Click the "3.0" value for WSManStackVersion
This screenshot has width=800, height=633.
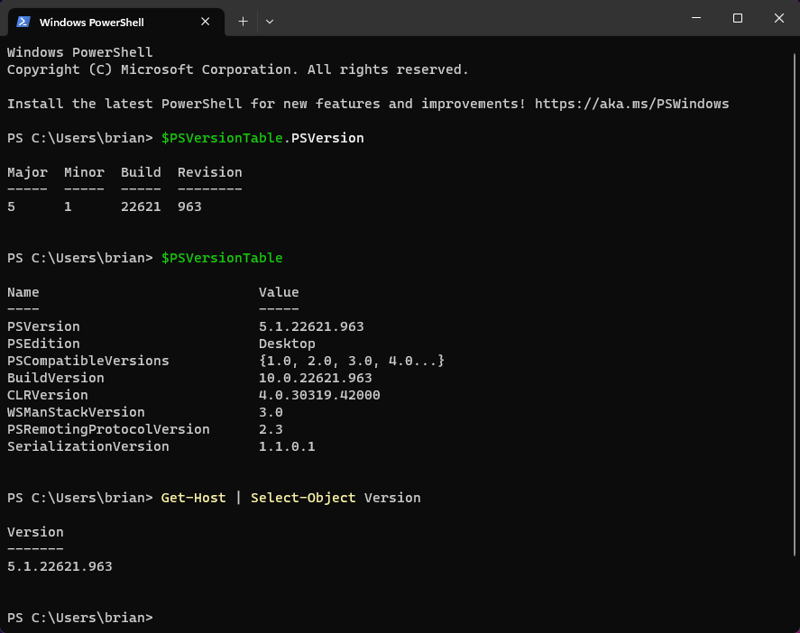click(270, 412)
